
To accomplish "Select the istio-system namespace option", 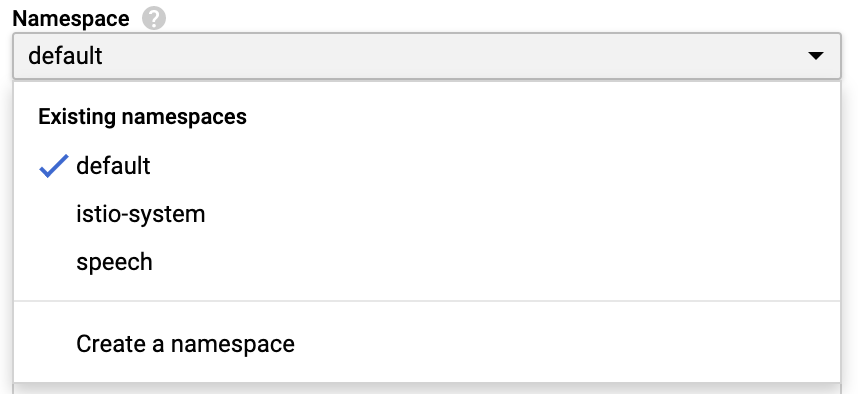I will click(427, 214).
